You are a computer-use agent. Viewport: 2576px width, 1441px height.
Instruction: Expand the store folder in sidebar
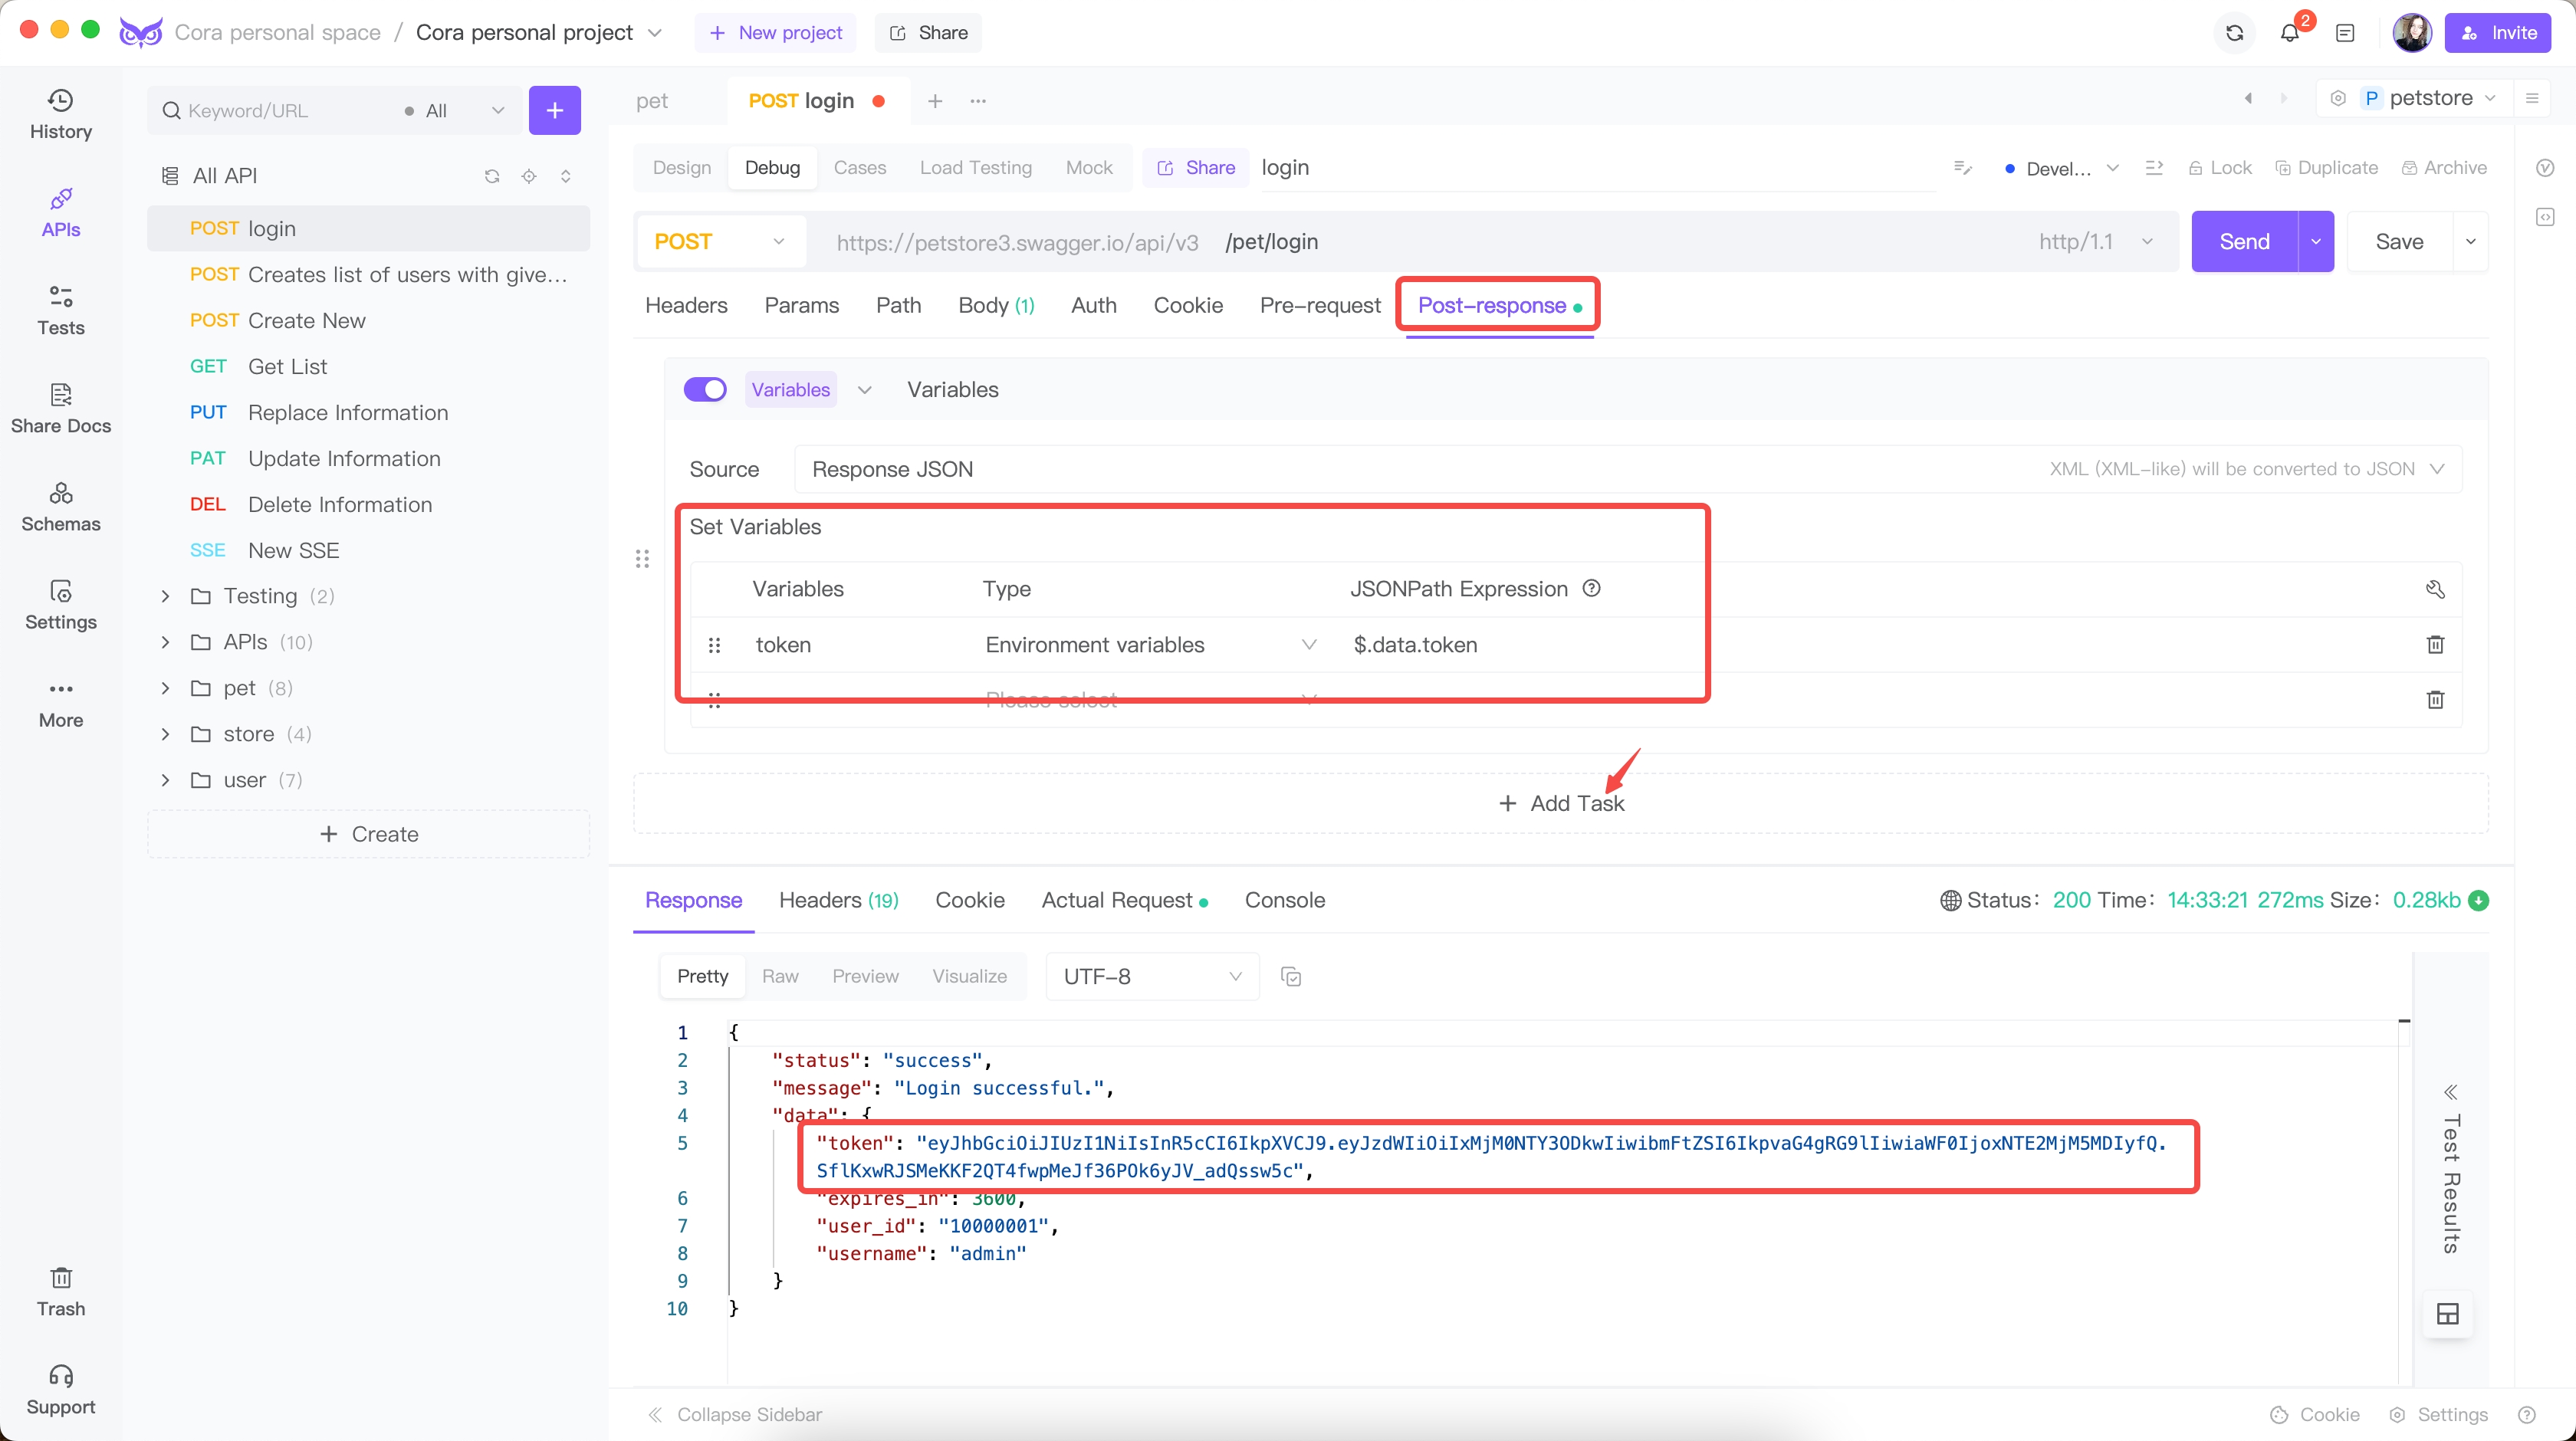pos(166,734)
